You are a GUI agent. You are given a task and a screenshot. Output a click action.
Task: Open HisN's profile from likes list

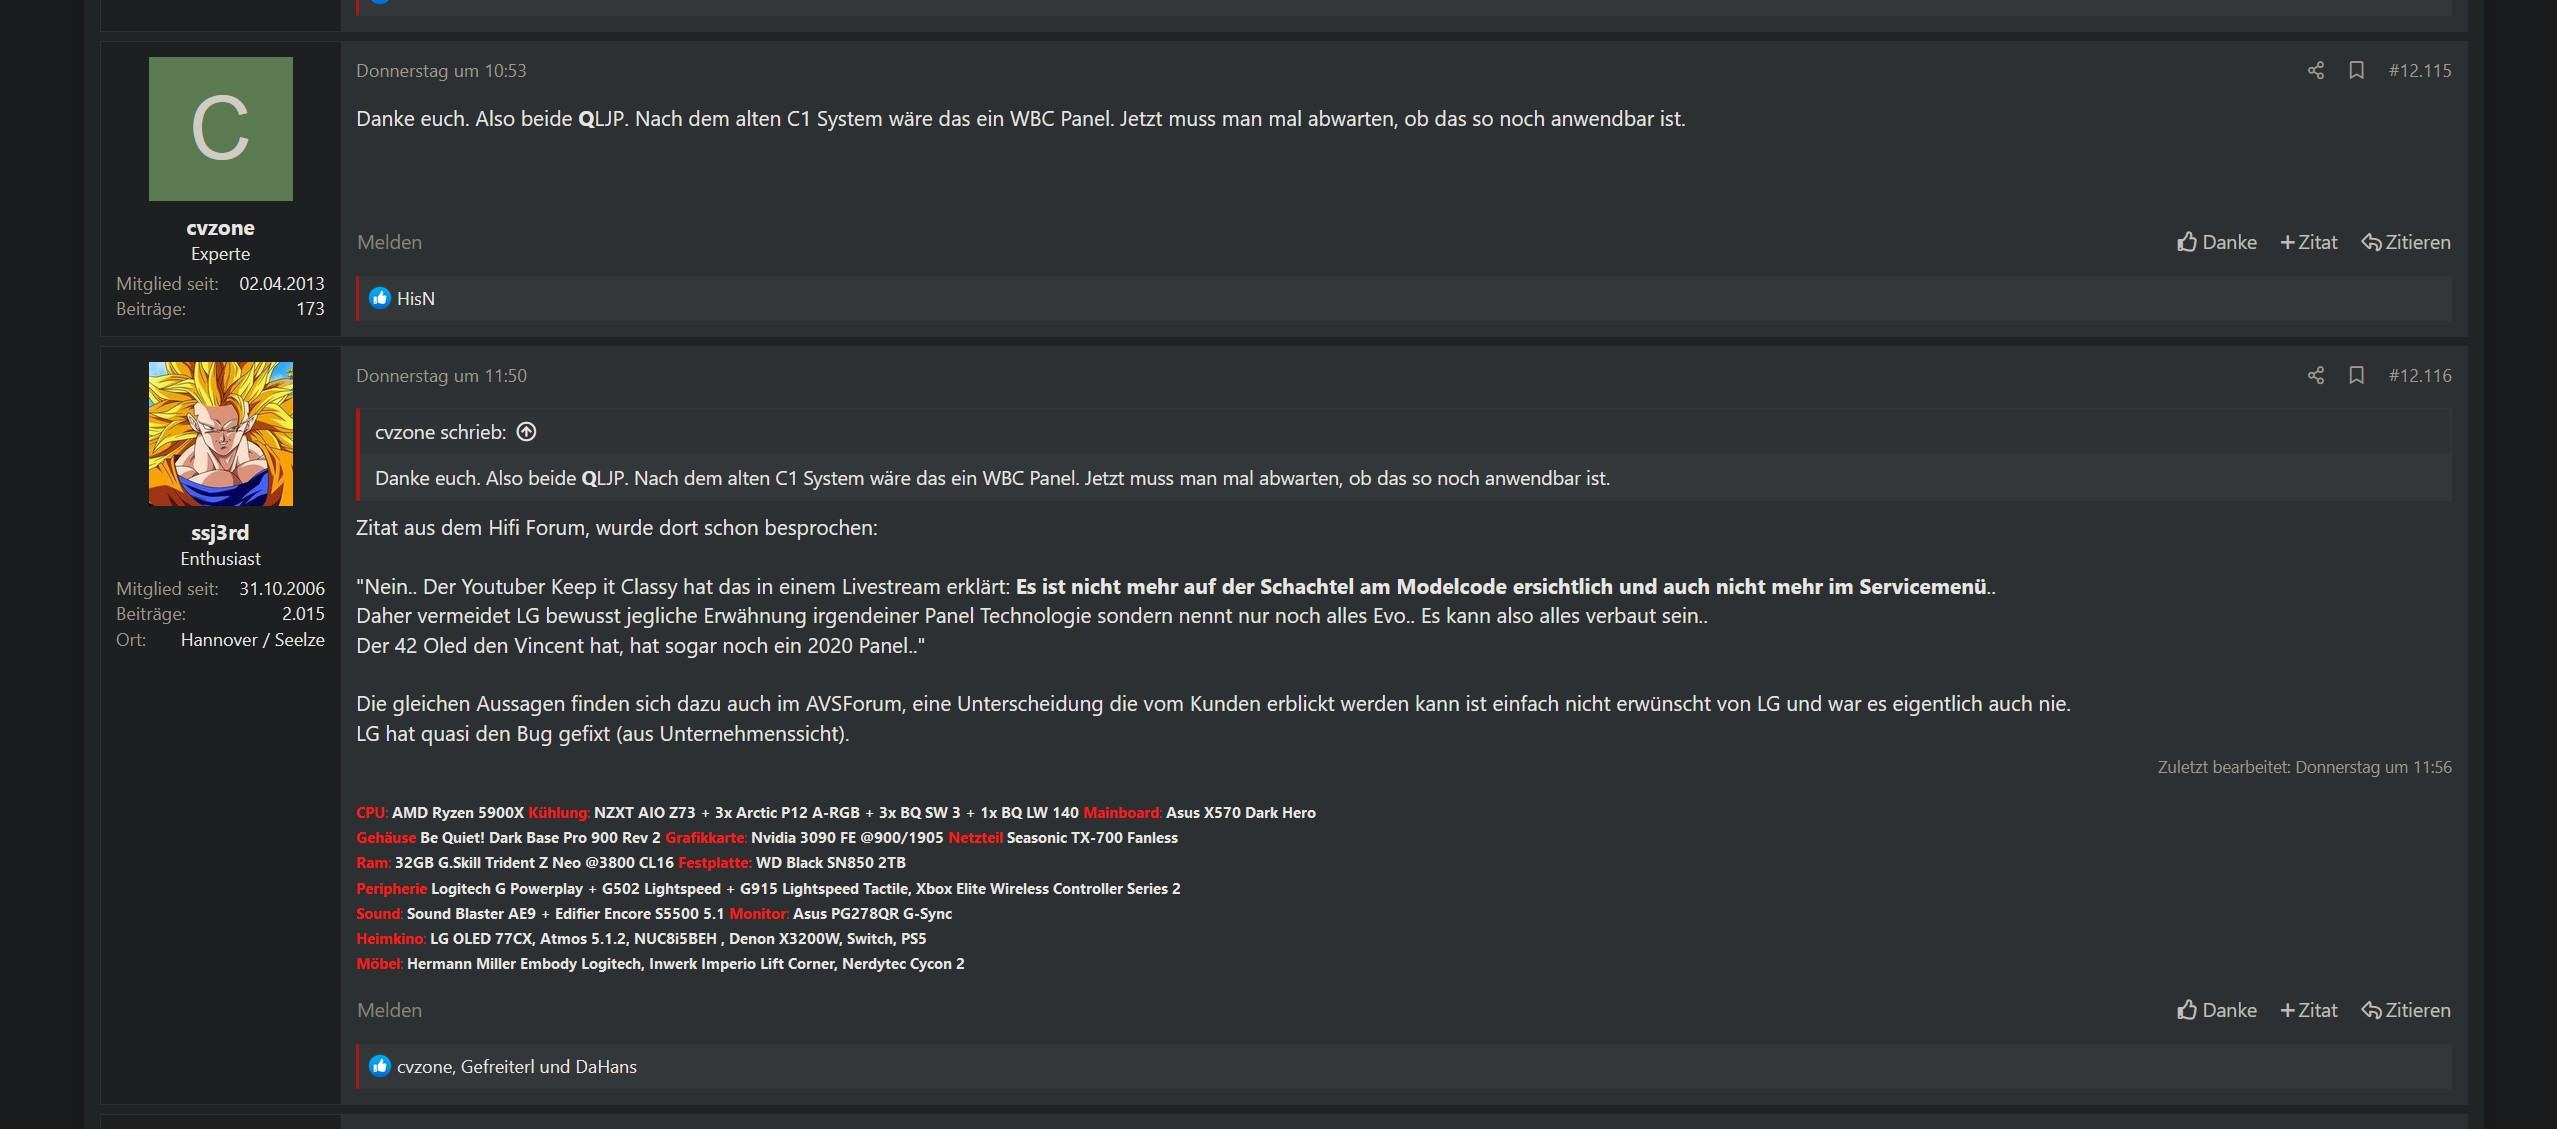pyautogui.click(x=416, y=298)
